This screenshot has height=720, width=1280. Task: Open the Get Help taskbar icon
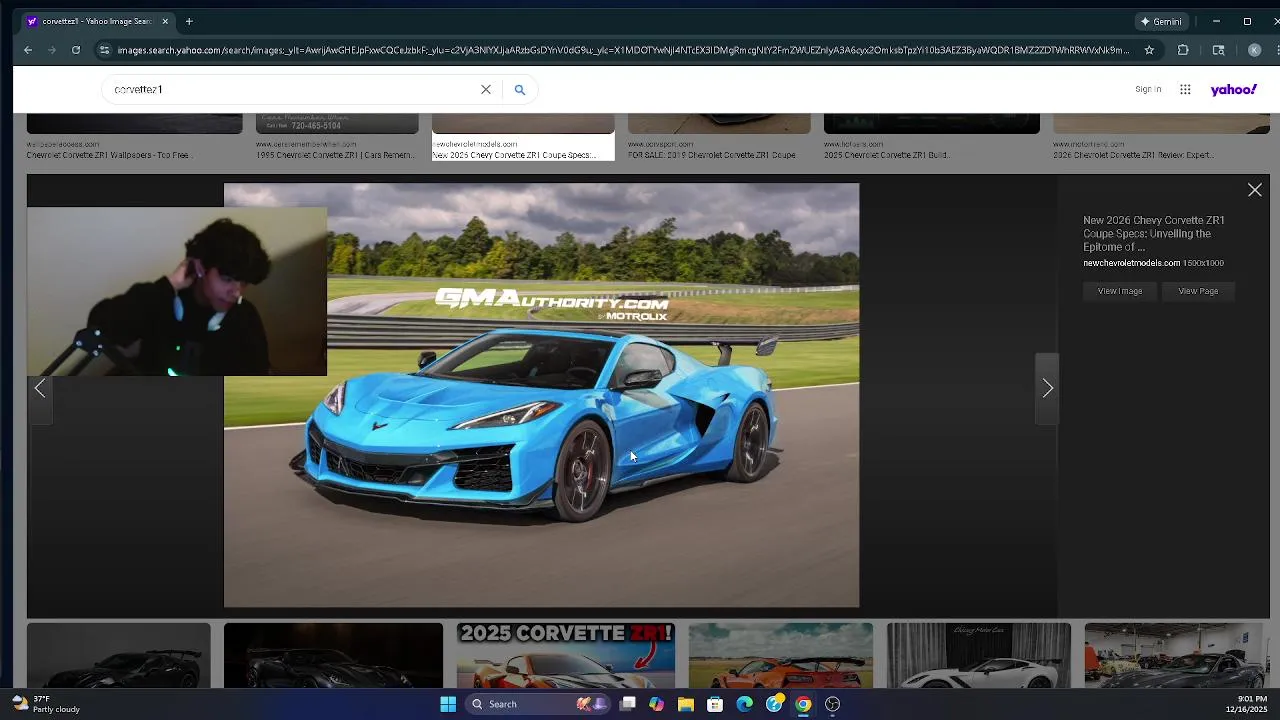click(774, 704)
